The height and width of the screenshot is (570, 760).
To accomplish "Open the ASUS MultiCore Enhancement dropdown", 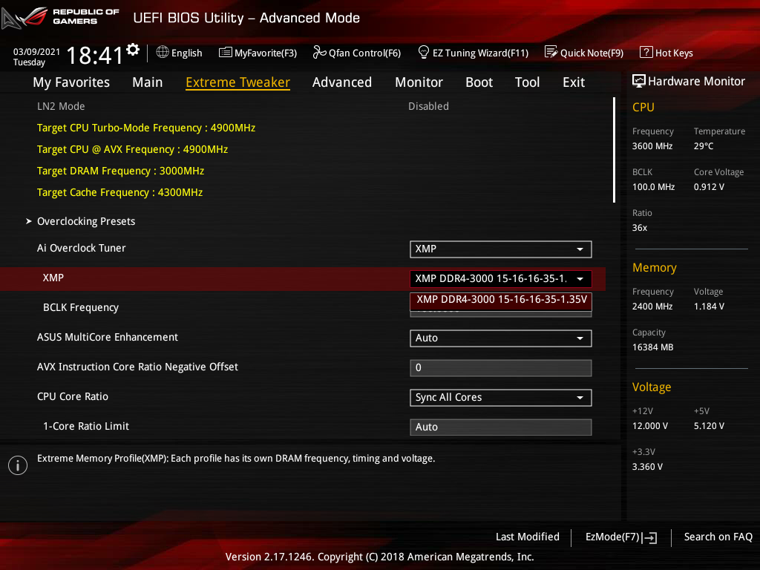I will coord(500,338).
